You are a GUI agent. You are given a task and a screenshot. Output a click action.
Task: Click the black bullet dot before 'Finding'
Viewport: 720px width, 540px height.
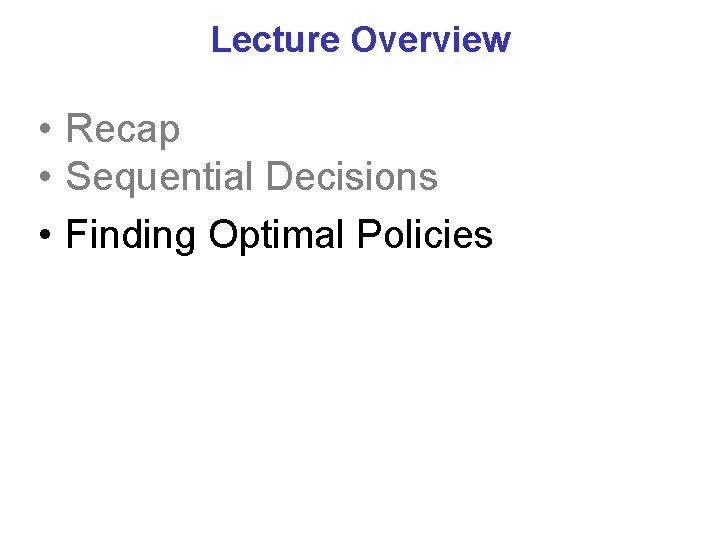click(45, 234)
